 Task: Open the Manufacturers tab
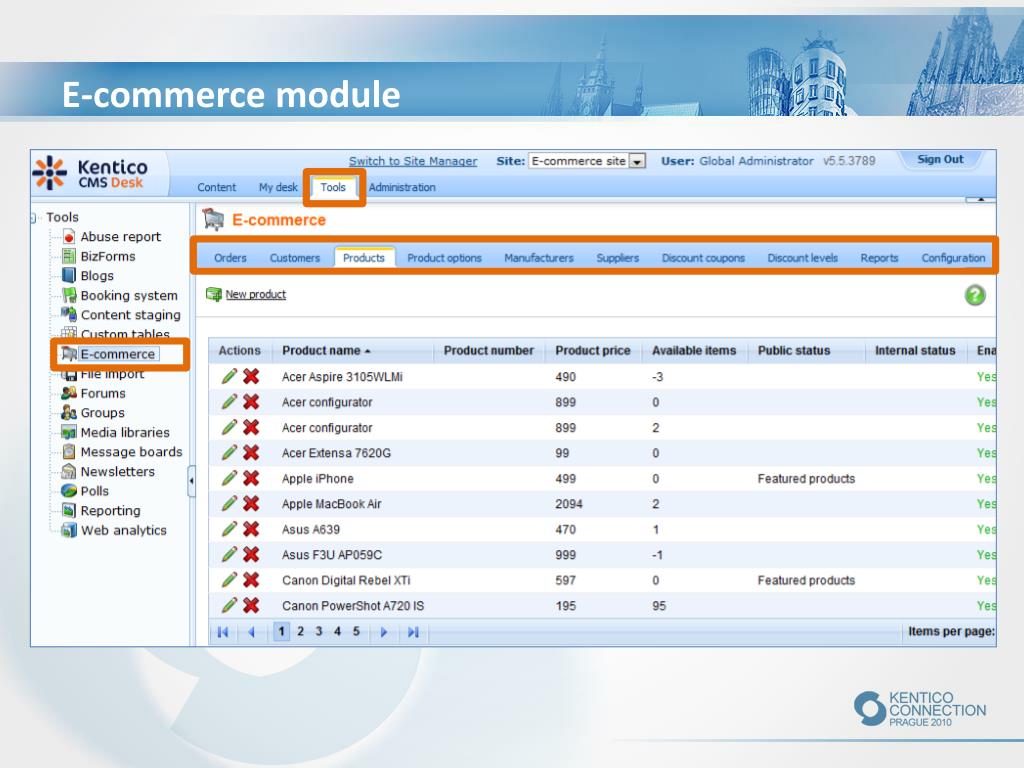coord(539,258)
